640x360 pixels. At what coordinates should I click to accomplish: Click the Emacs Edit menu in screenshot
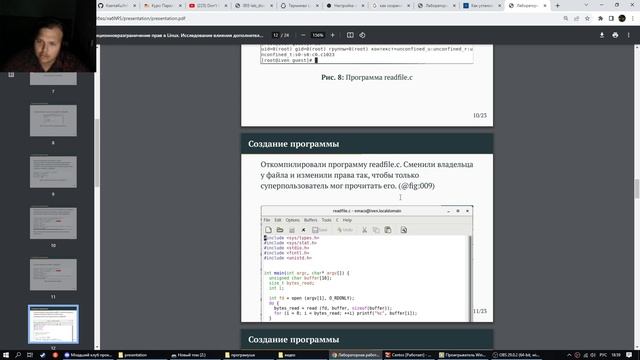point(278,220)
